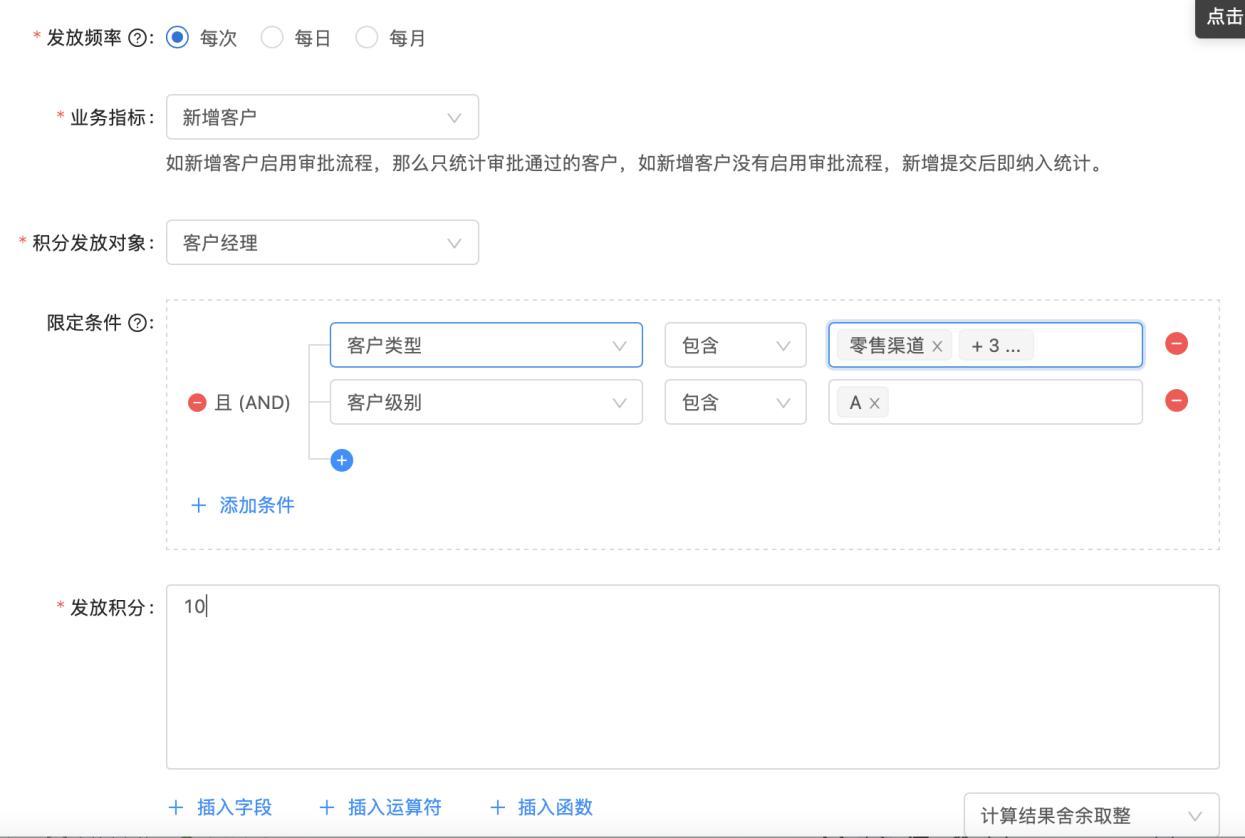
Task: Click blue plus to add sub-condition
Action: (342, 460)
